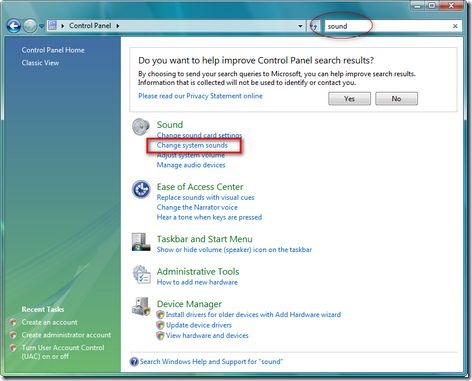Open Device Manager heading
The image size is (472, 381).
click(189, 304)
